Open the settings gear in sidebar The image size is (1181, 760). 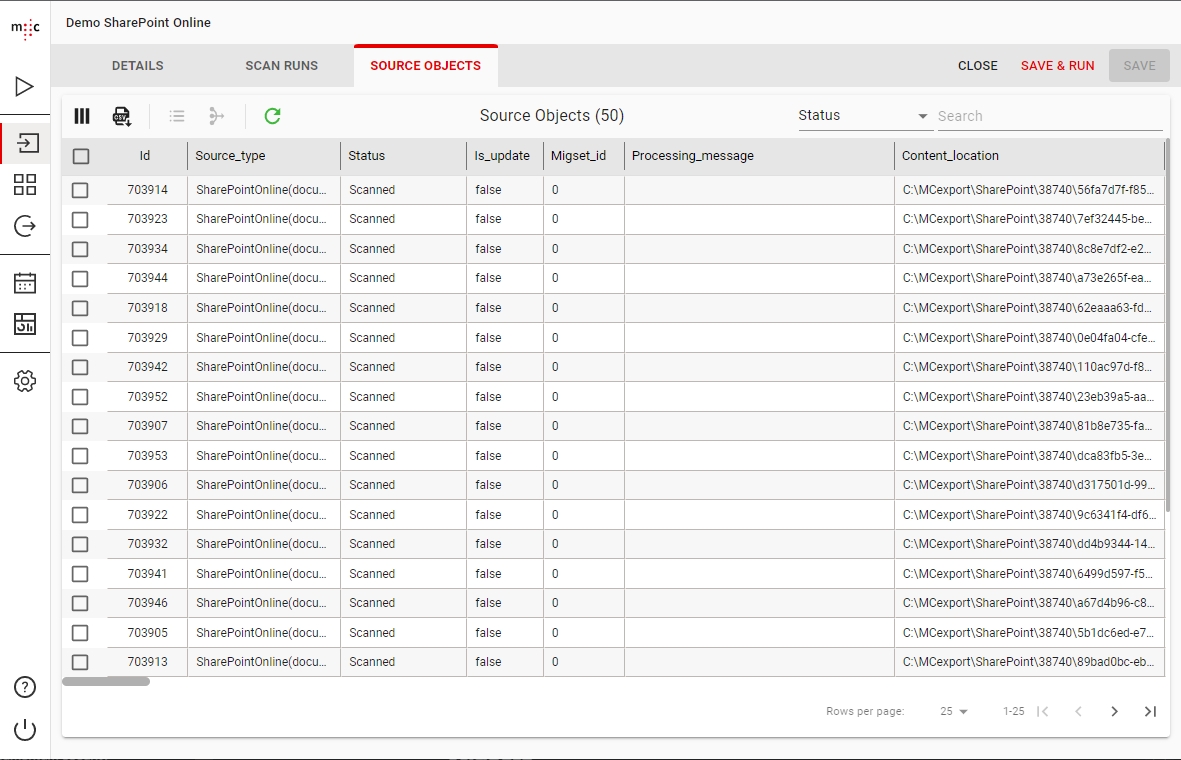[x=25, y=381]
